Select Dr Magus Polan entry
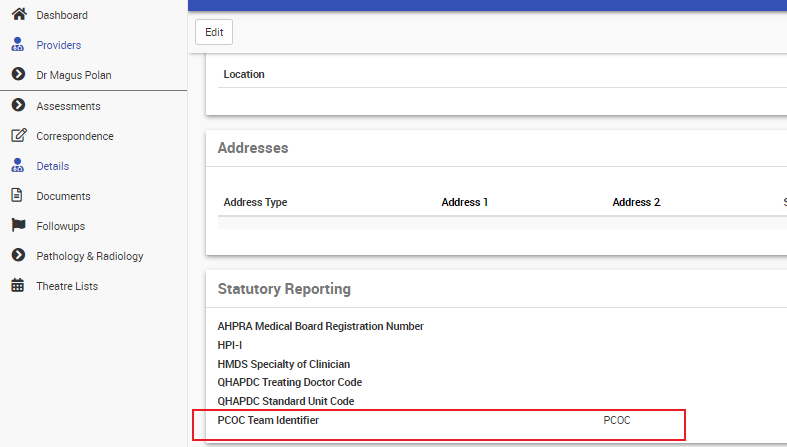The height and width of the screenshot is (447, 787). point(74,75)
